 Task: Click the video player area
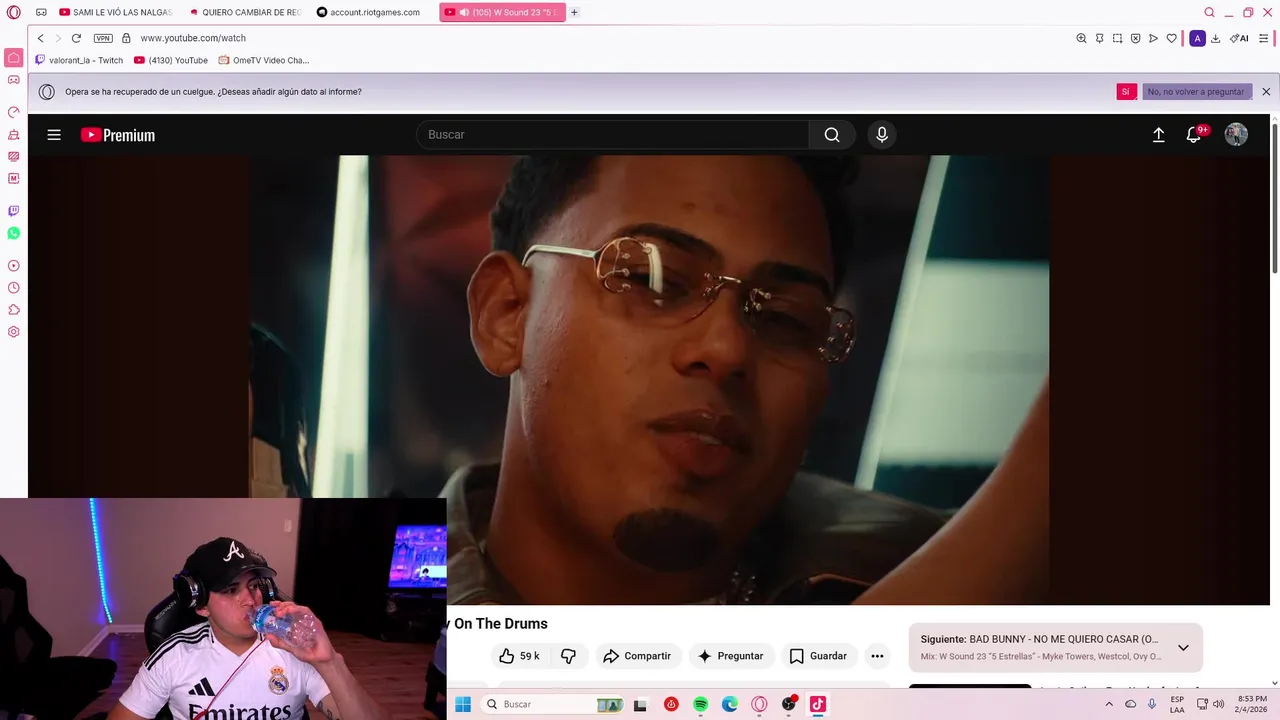(648, 380)
